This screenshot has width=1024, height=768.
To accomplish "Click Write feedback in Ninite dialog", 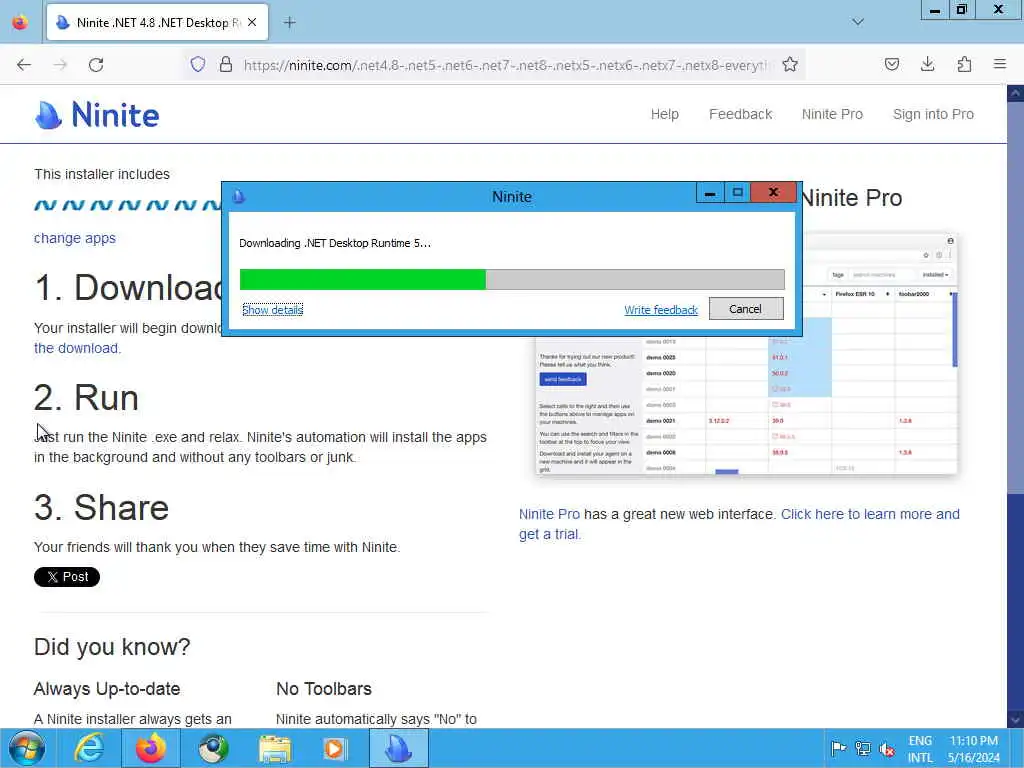I will (x=661, y=310).
